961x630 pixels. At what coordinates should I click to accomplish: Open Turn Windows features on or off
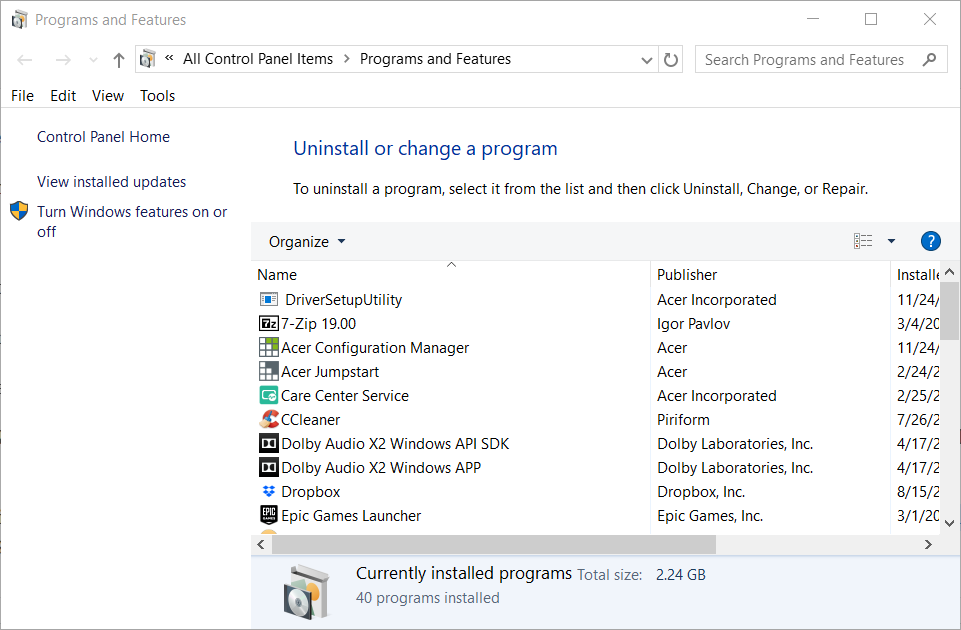[x=132, y=221]
